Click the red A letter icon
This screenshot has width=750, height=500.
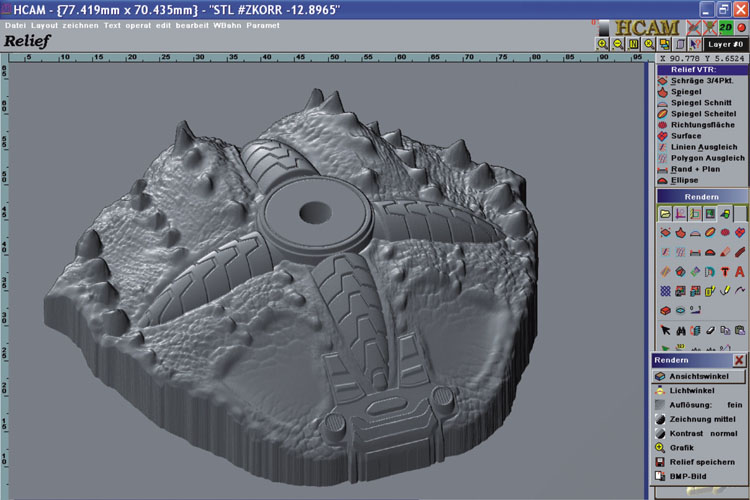coord(740,272)
